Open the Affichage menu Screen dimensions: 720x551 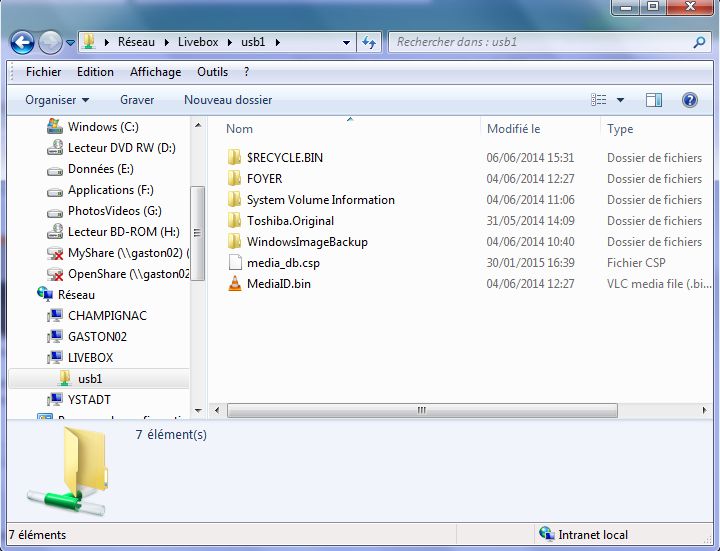(x=155, y=72)
